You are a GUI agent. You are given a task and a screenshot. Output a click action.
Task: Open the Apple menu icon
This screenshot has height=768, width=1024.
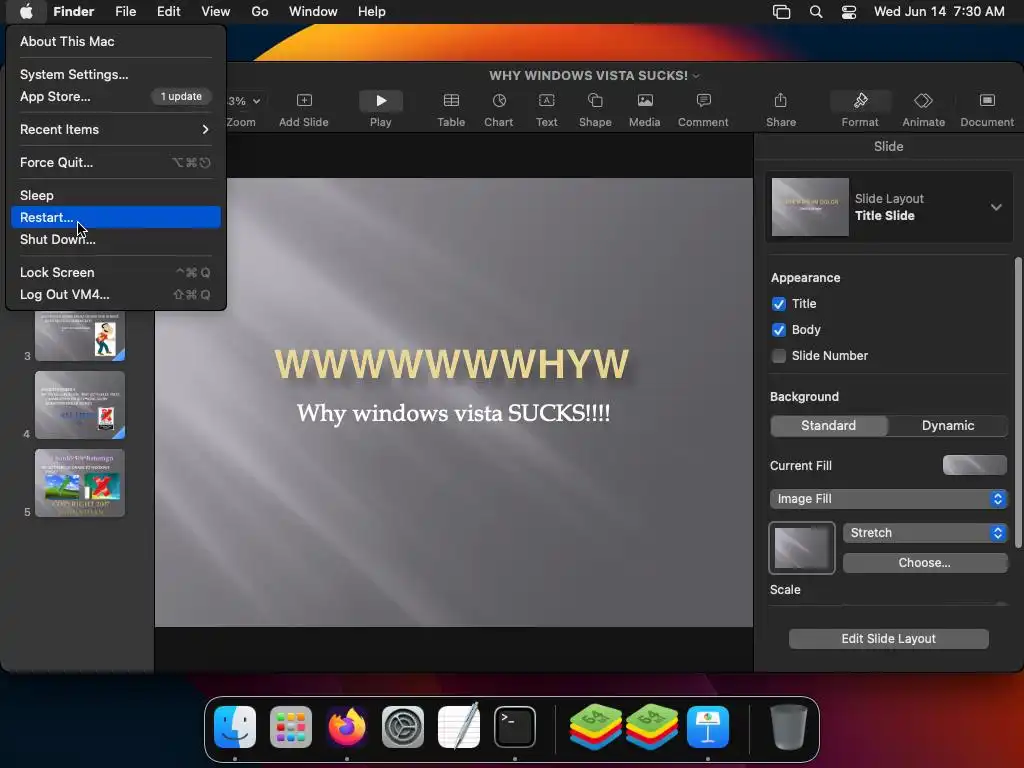click(26, 11)
